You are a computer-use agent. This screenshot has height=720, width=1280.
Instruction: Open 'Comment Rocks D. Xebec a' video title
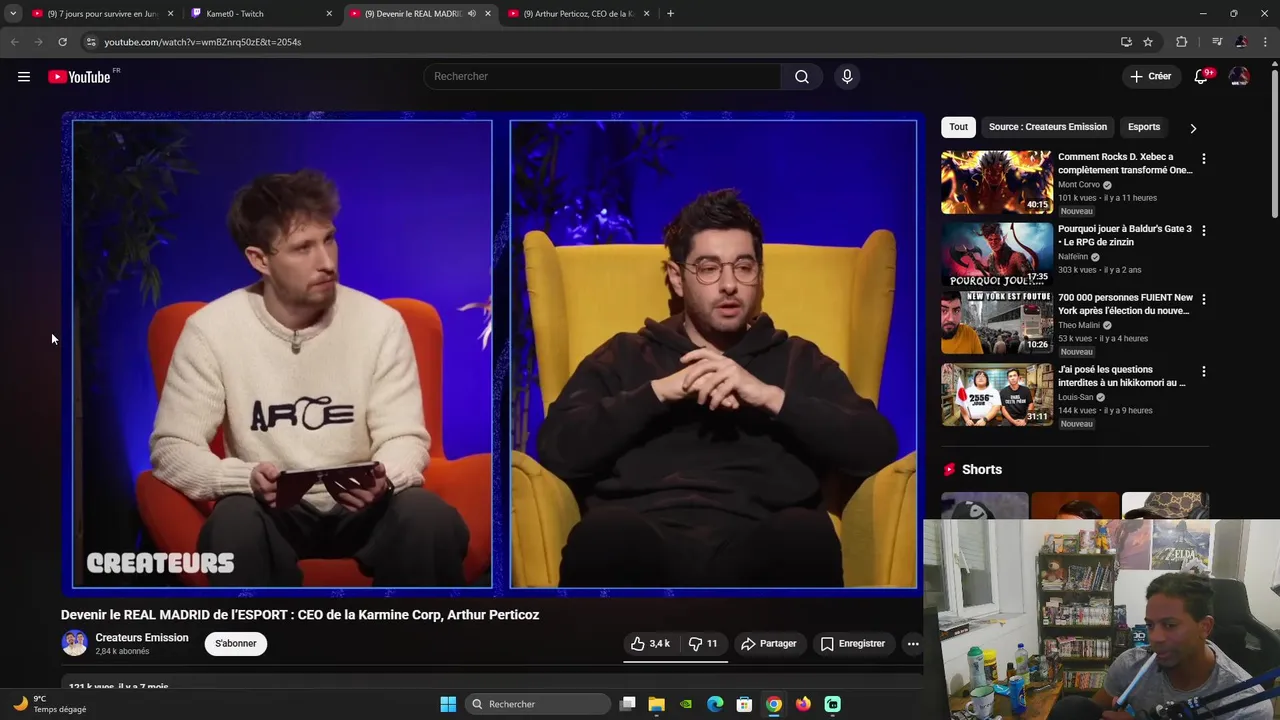pyautogui.click(x=1125, y=163)
